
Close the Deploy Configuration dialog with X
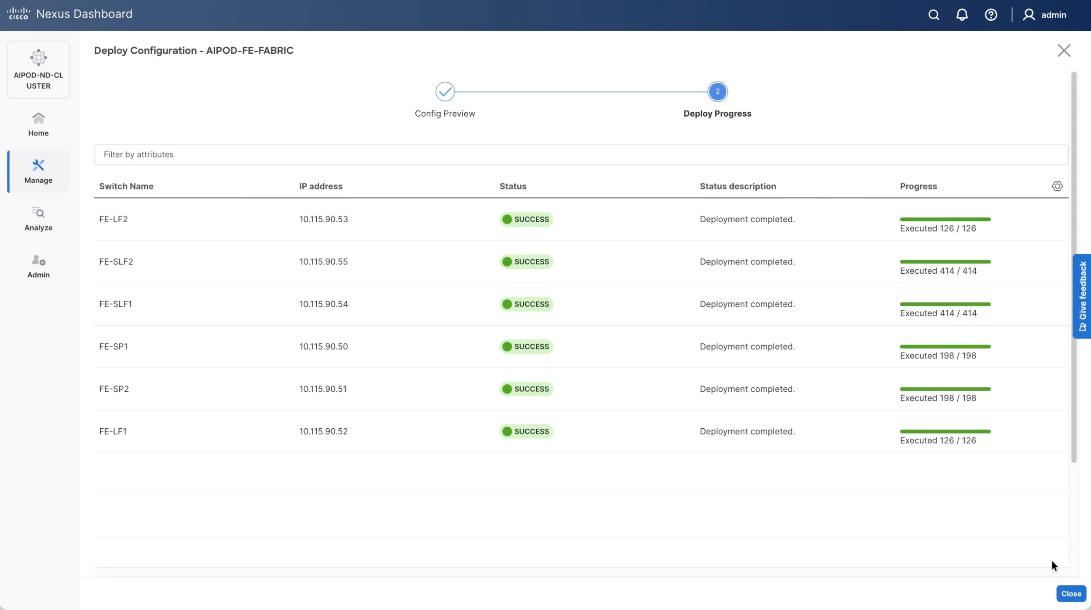[x=1063, y=51]
